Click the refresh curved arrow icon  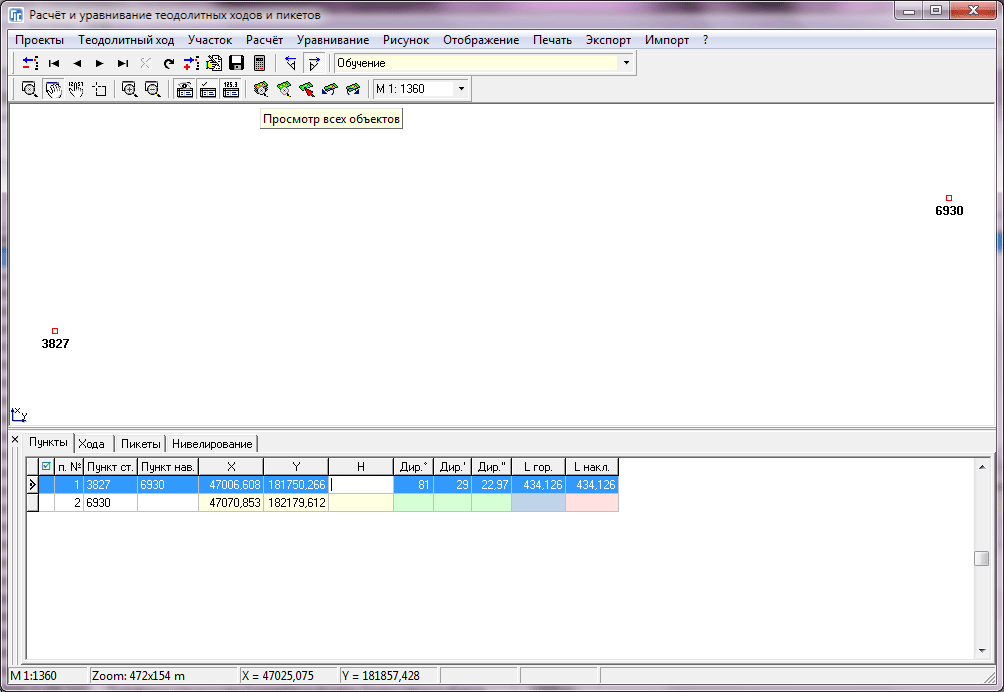169,63
